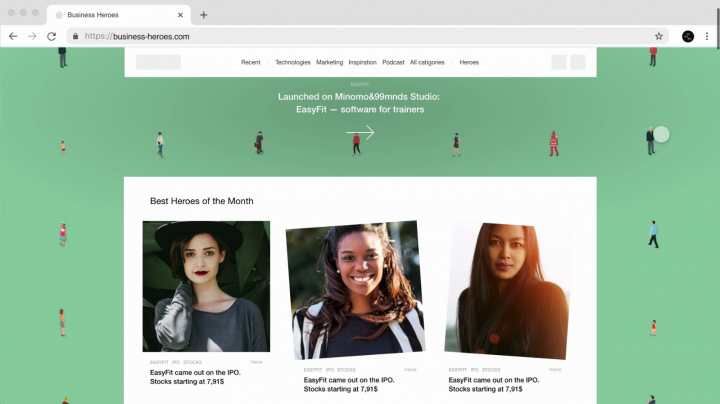Screen dimensions: 720x404
Task: Open All catigories menu item
Action: click(427, 62)
